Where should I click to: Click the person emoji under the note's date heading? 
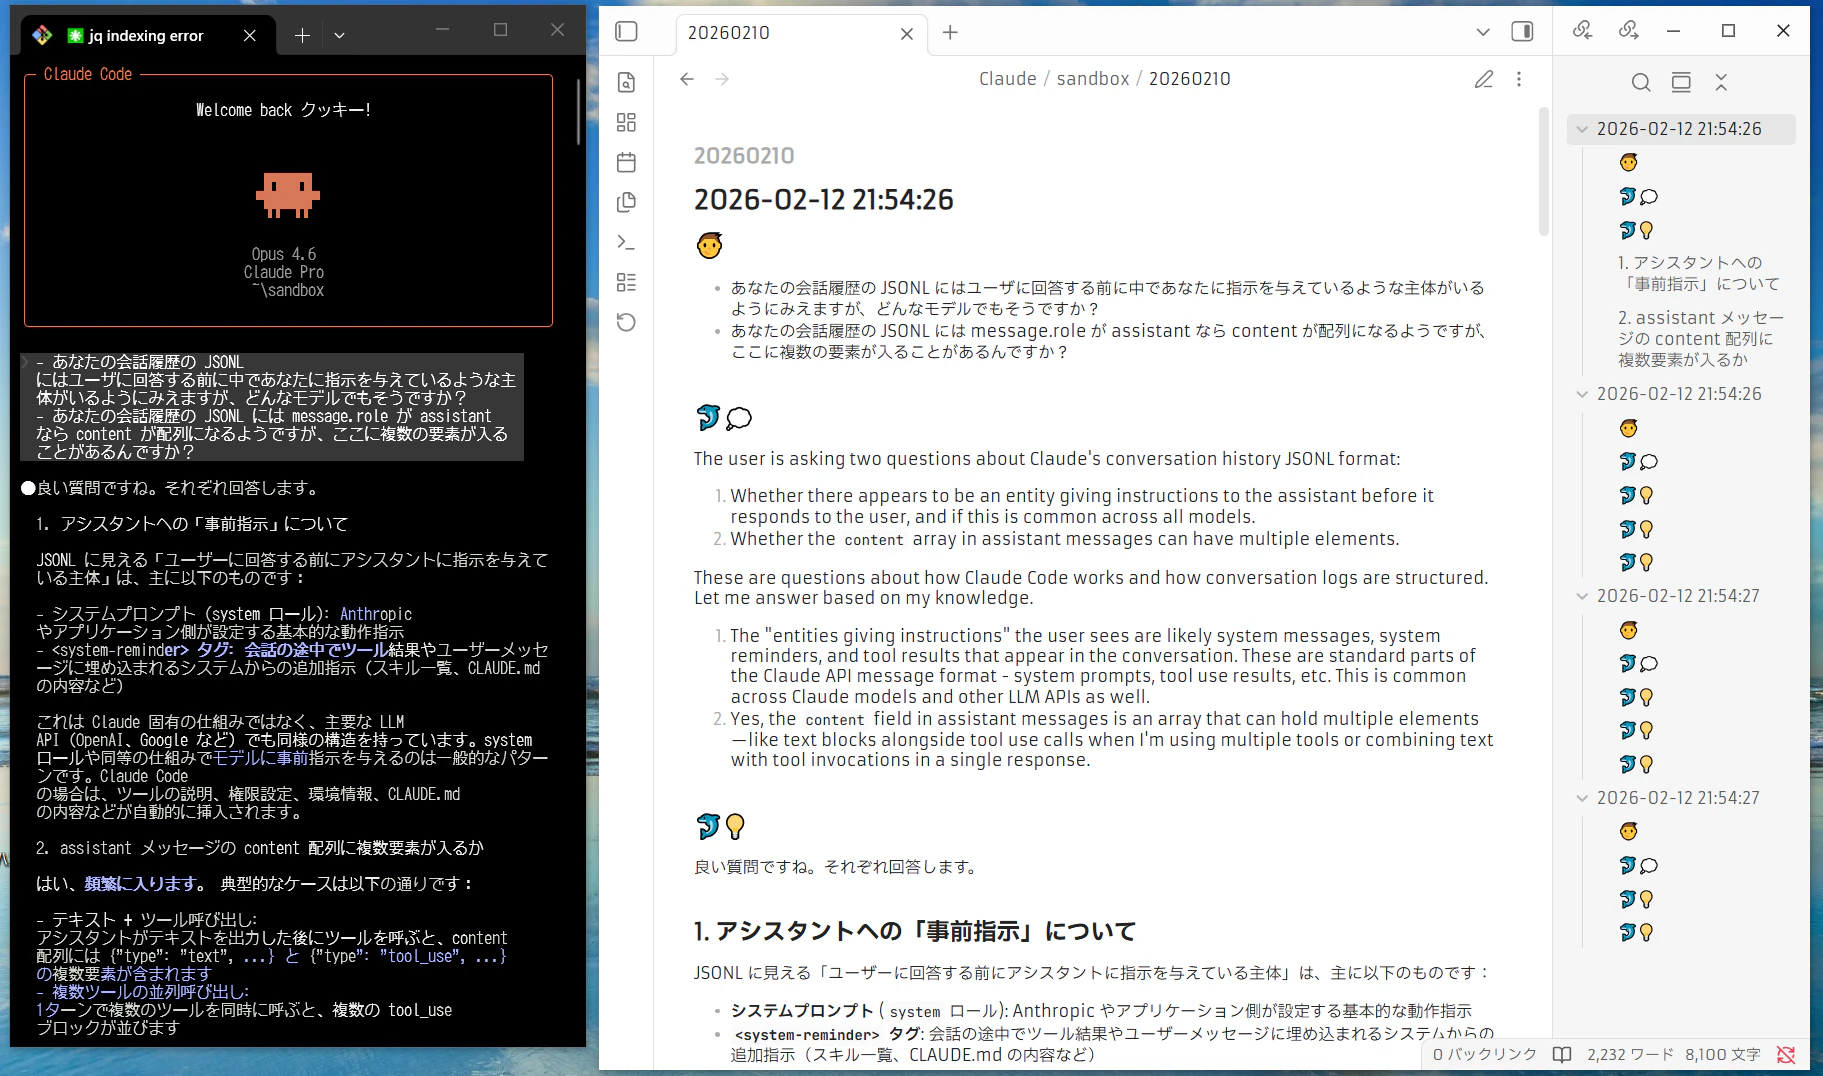click(709, 246)
